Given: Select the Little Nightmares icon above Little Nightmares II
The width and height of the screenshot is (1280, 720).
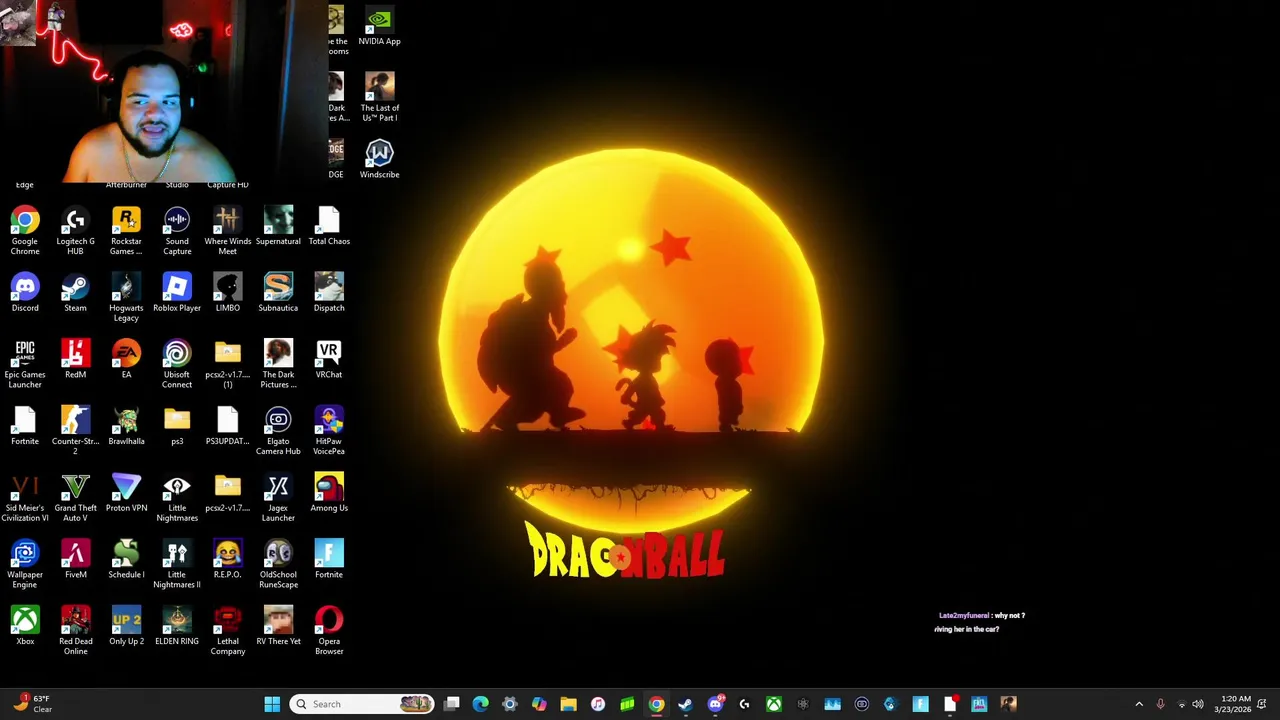Looking at the screenshot, I should coord(177,498).
